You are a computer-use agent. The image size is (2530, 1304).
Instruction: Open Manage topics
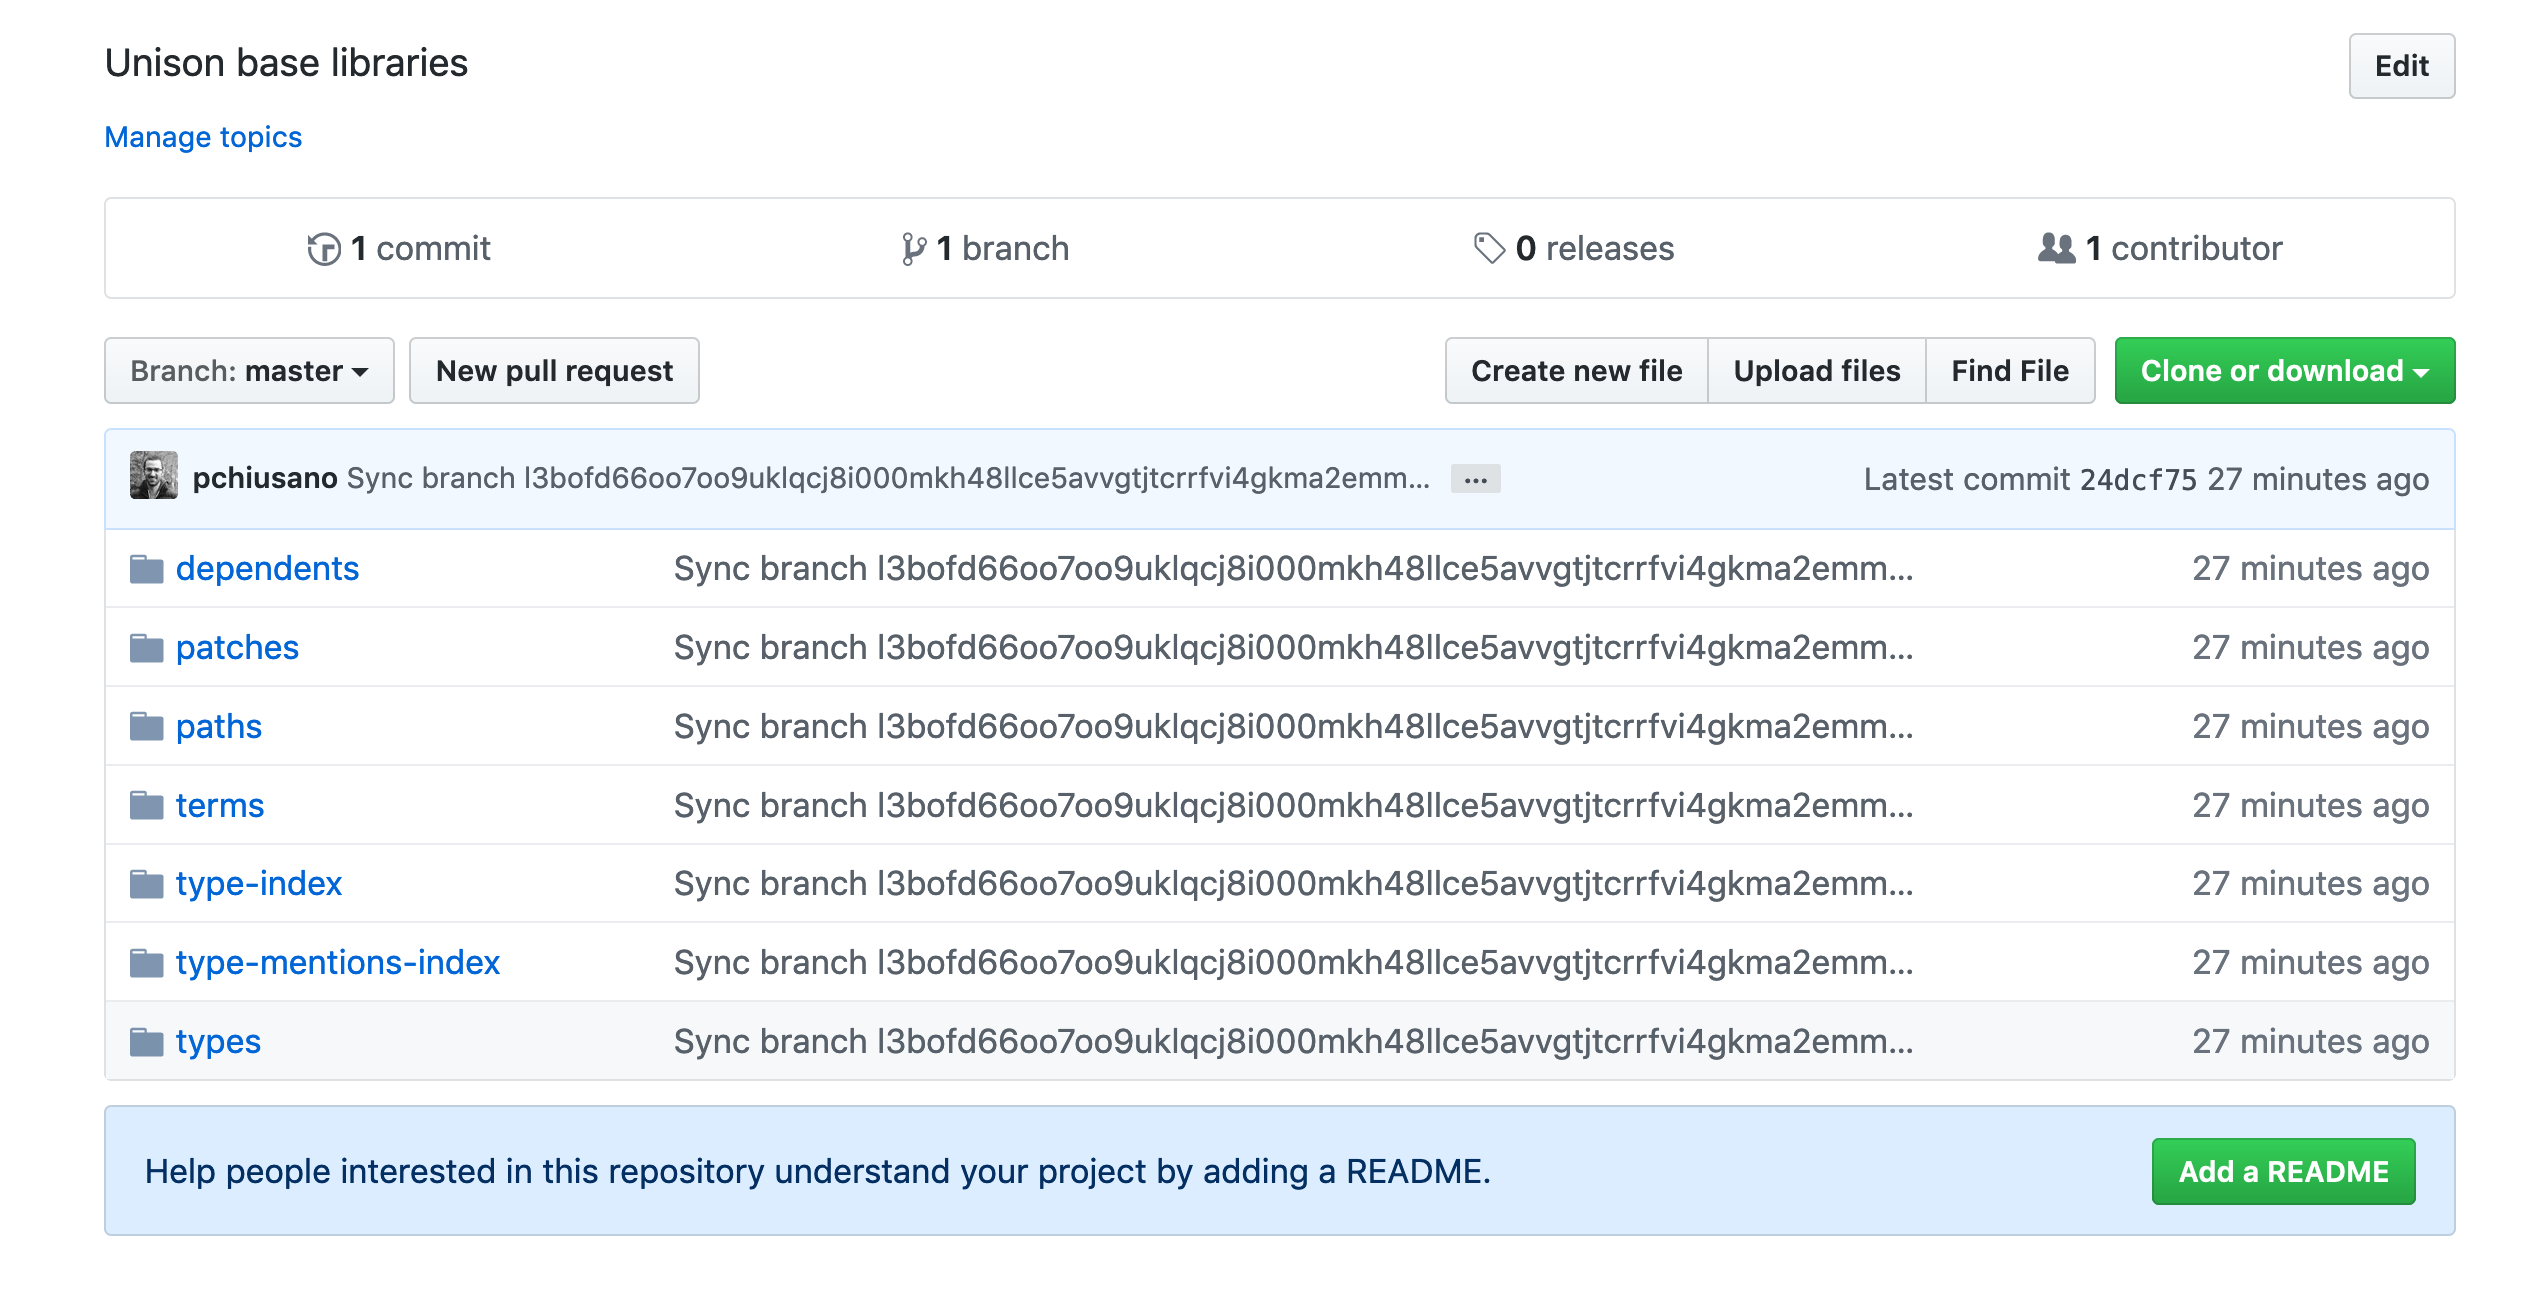(x=203, y=137)
